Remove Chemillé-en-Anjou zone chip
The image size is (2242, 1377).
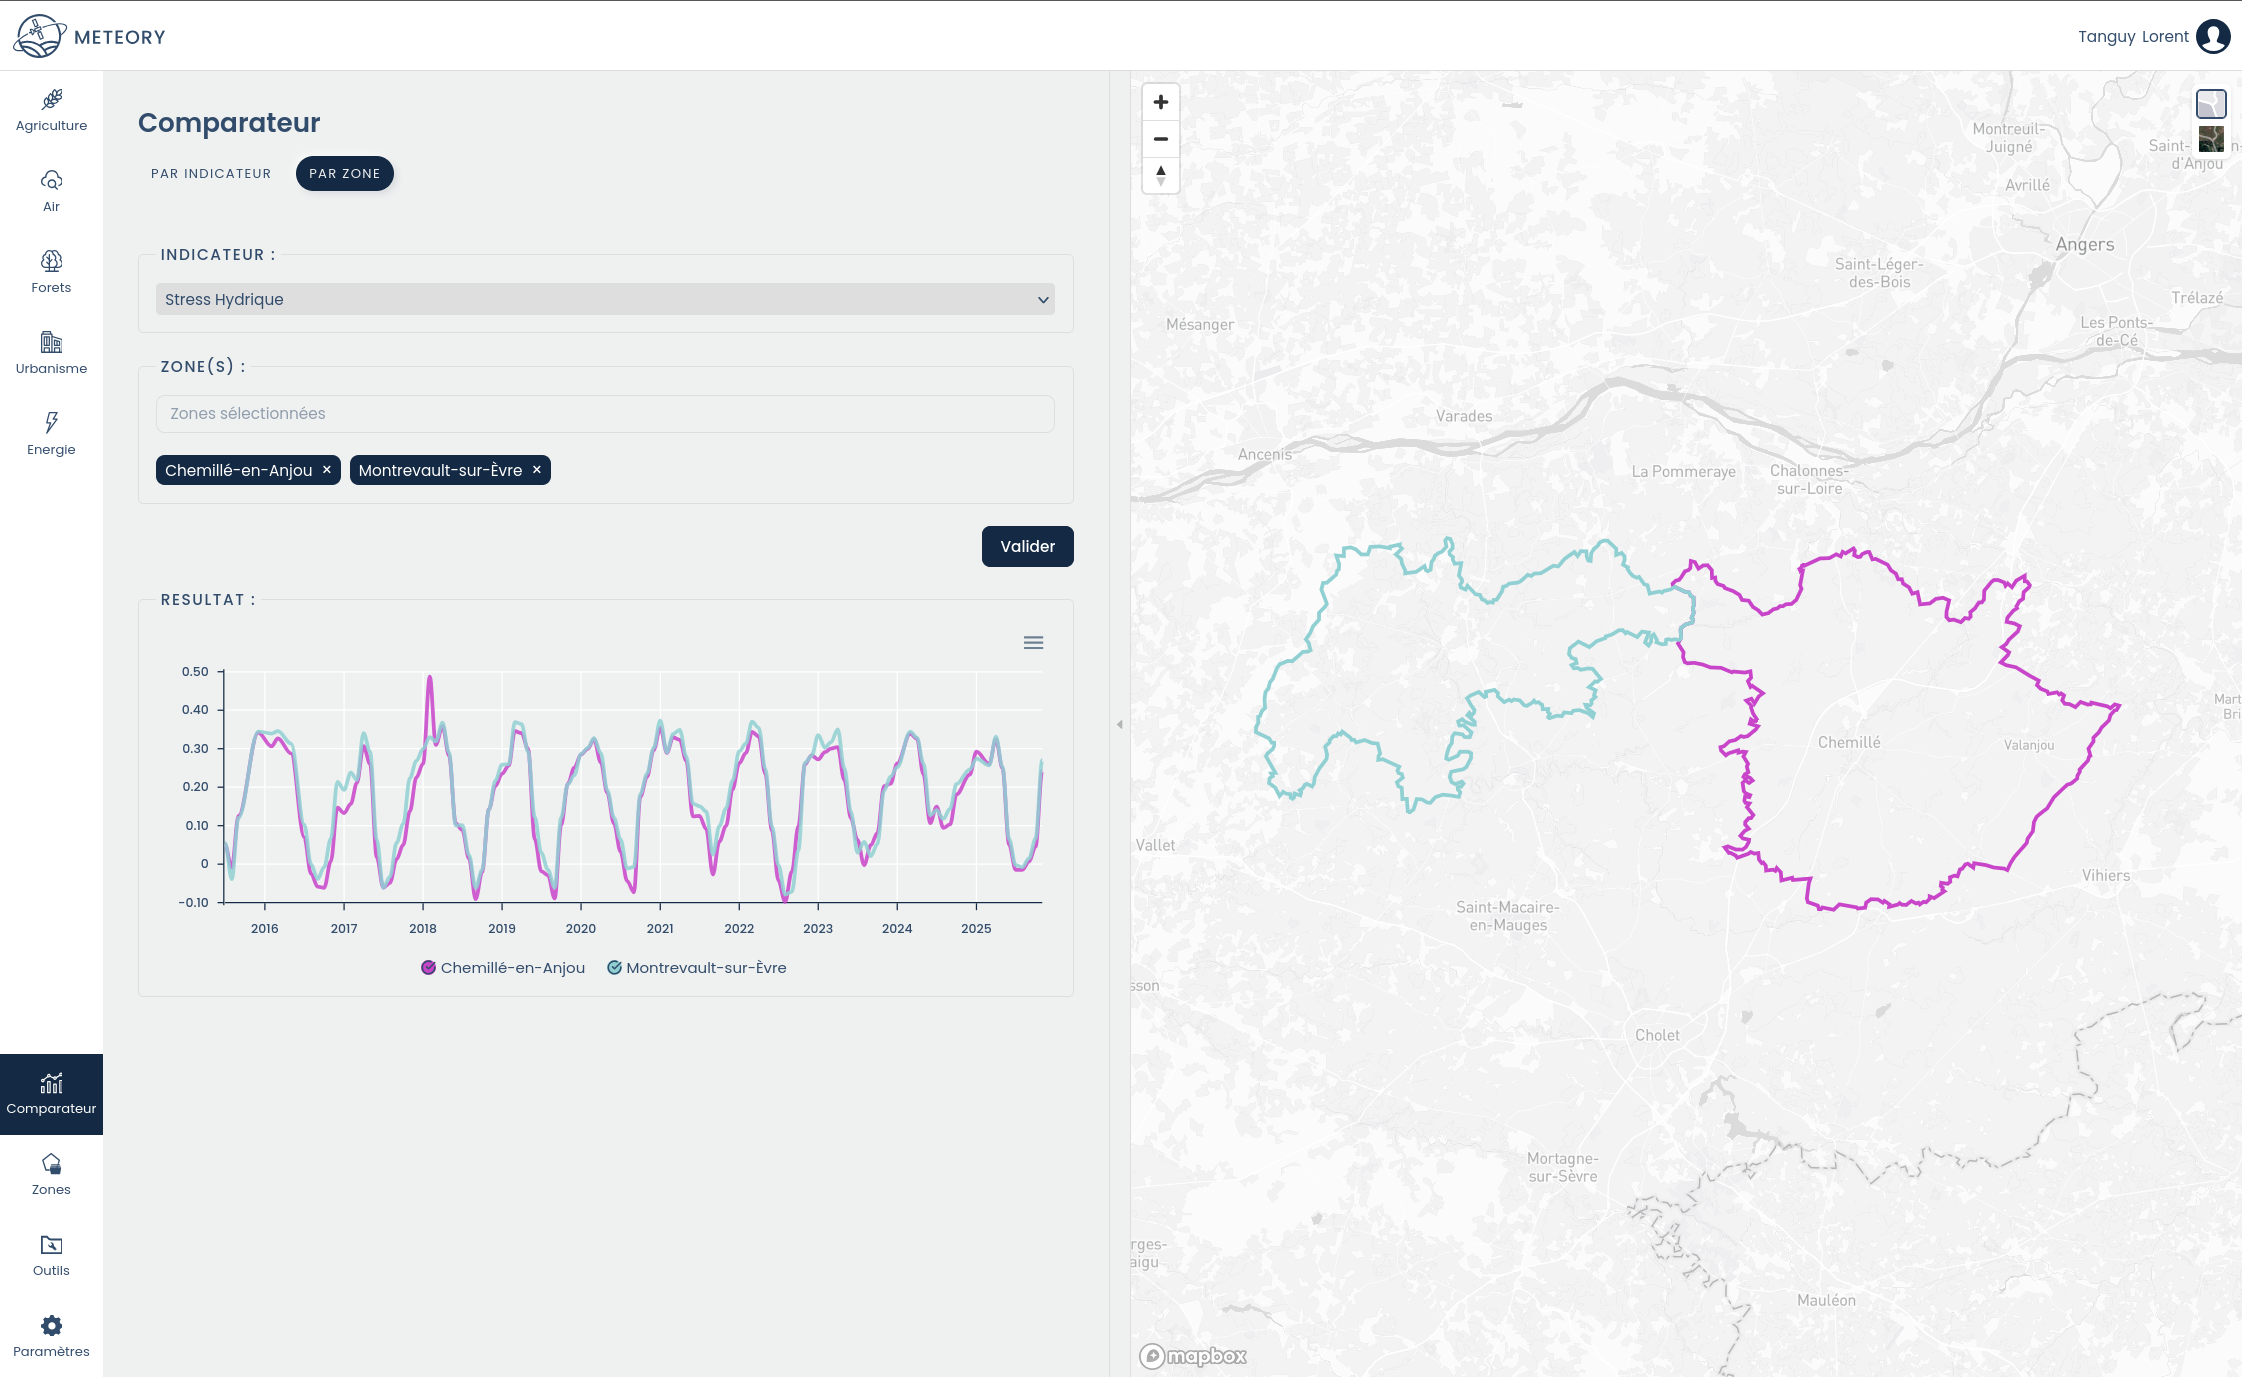[327, 470]
